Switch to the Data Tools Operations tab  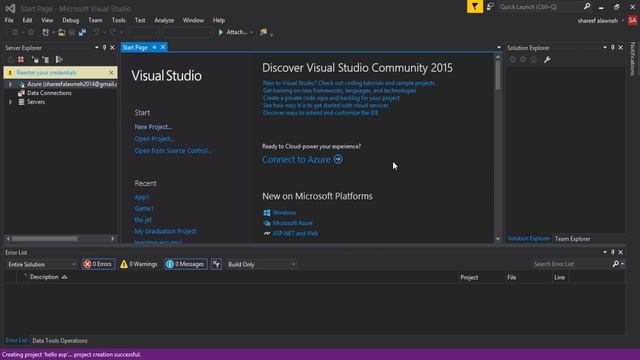[60, 340]
